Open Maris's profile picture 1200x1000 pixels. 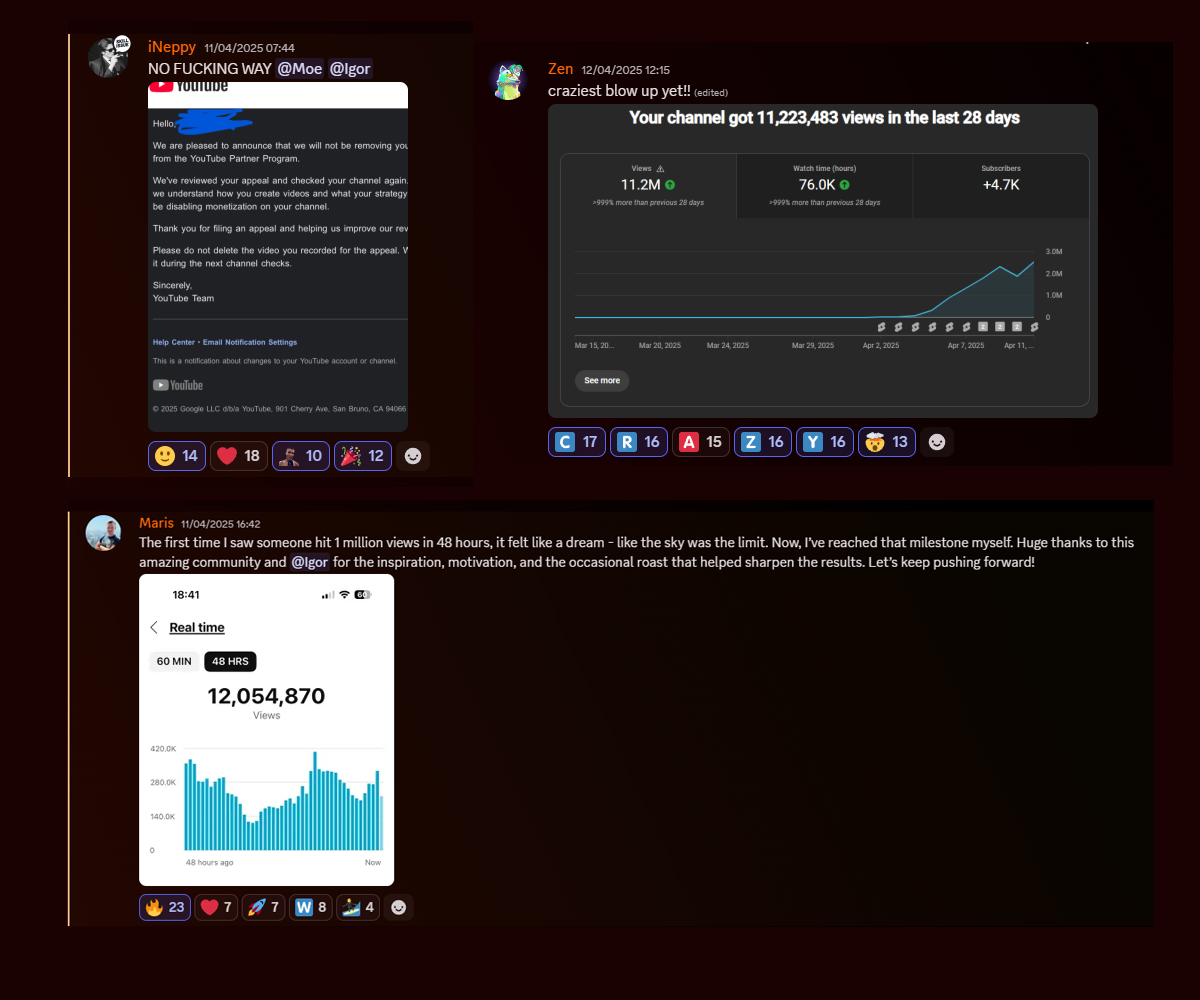point(104,533)
